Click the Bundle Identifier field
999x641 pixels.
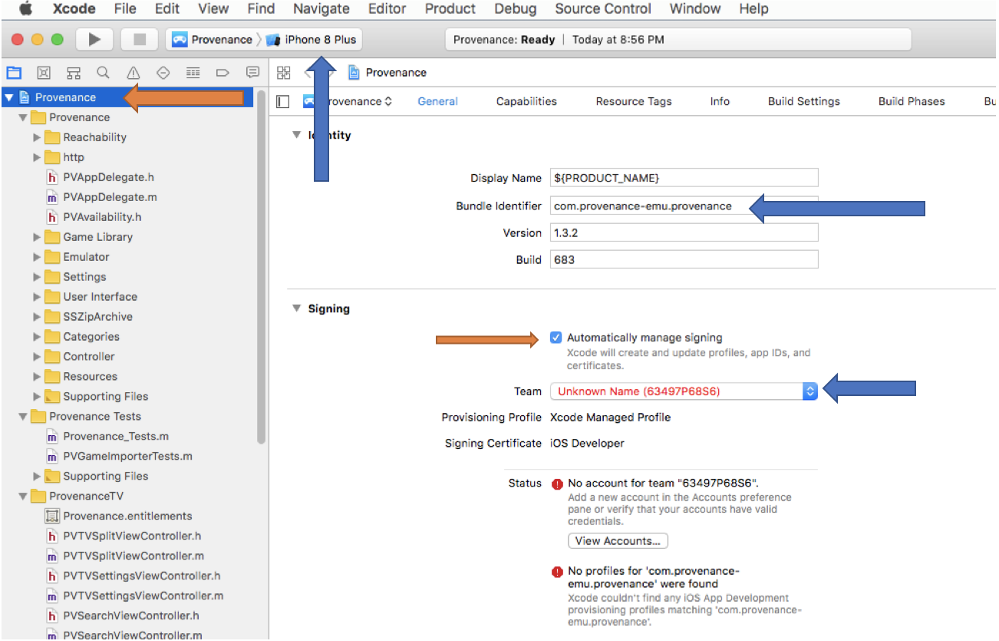[x=684, y=206]
